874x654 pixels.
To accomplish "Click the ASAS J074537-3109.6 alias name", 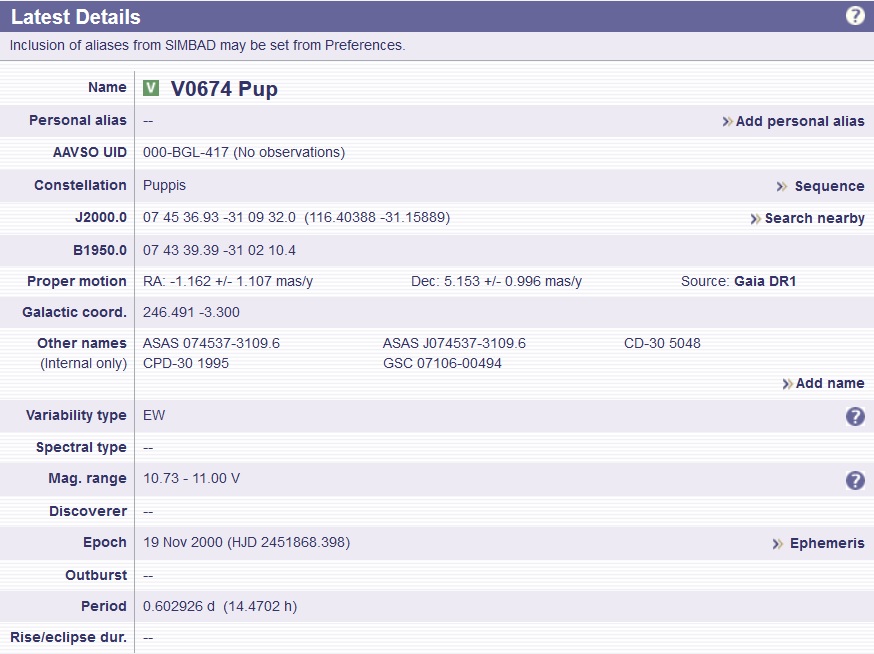I will click(454, 343).
